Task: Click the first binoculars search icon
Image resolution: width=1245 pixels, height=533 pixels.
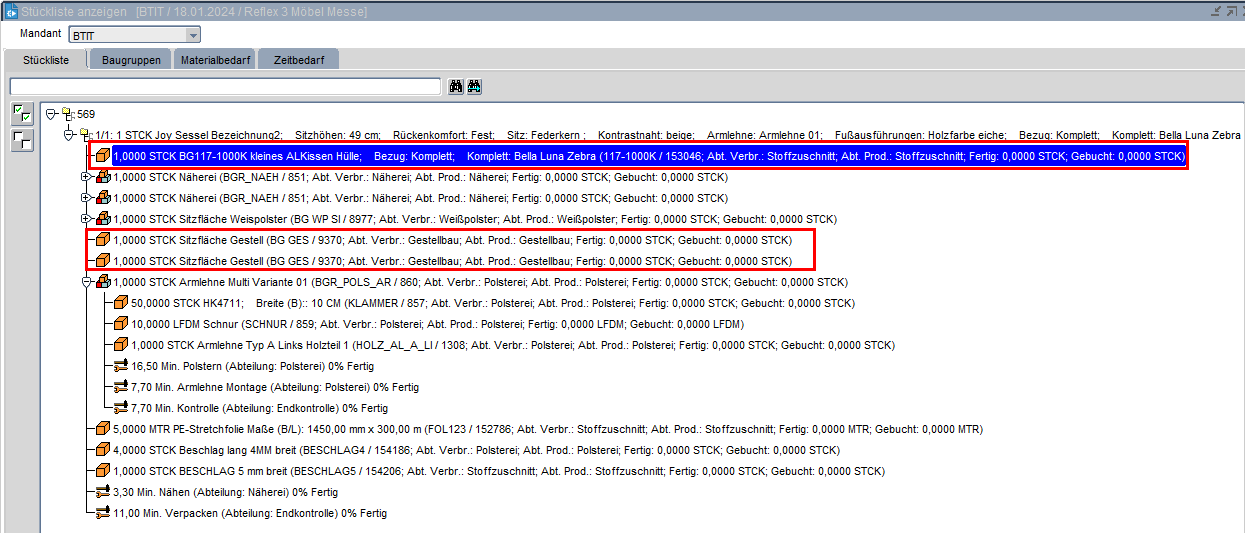Action: [456, 87]
